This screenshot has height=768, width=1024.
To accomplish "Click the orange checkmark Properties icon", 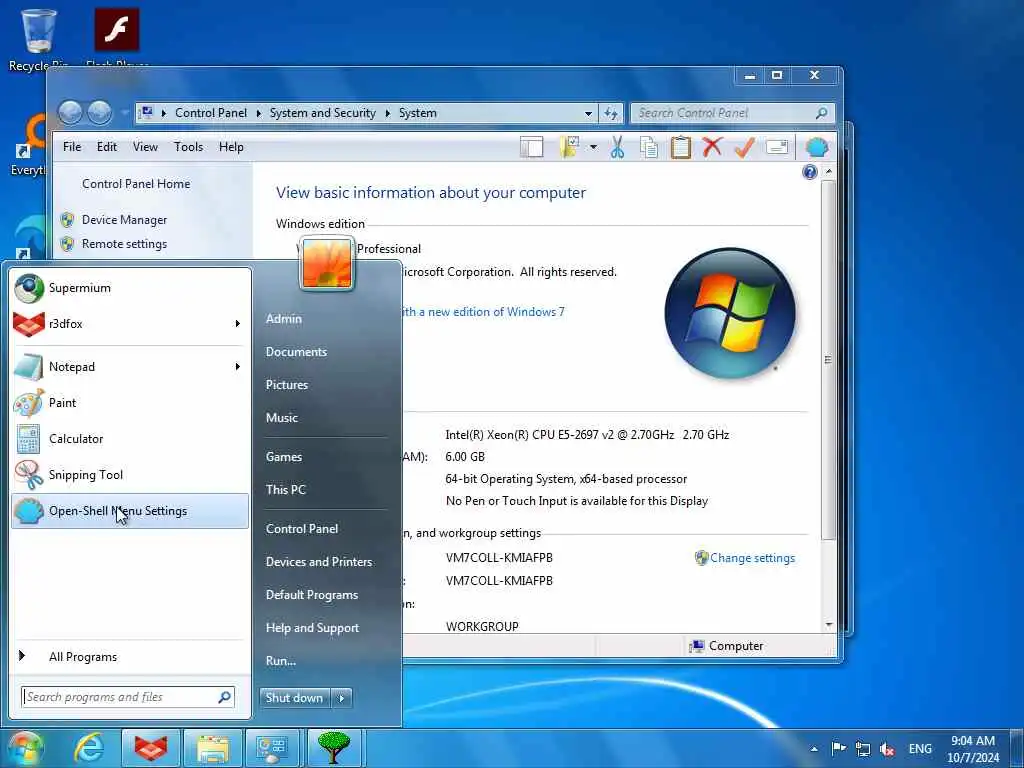I will pyautogui.click(x=744, y=148).
